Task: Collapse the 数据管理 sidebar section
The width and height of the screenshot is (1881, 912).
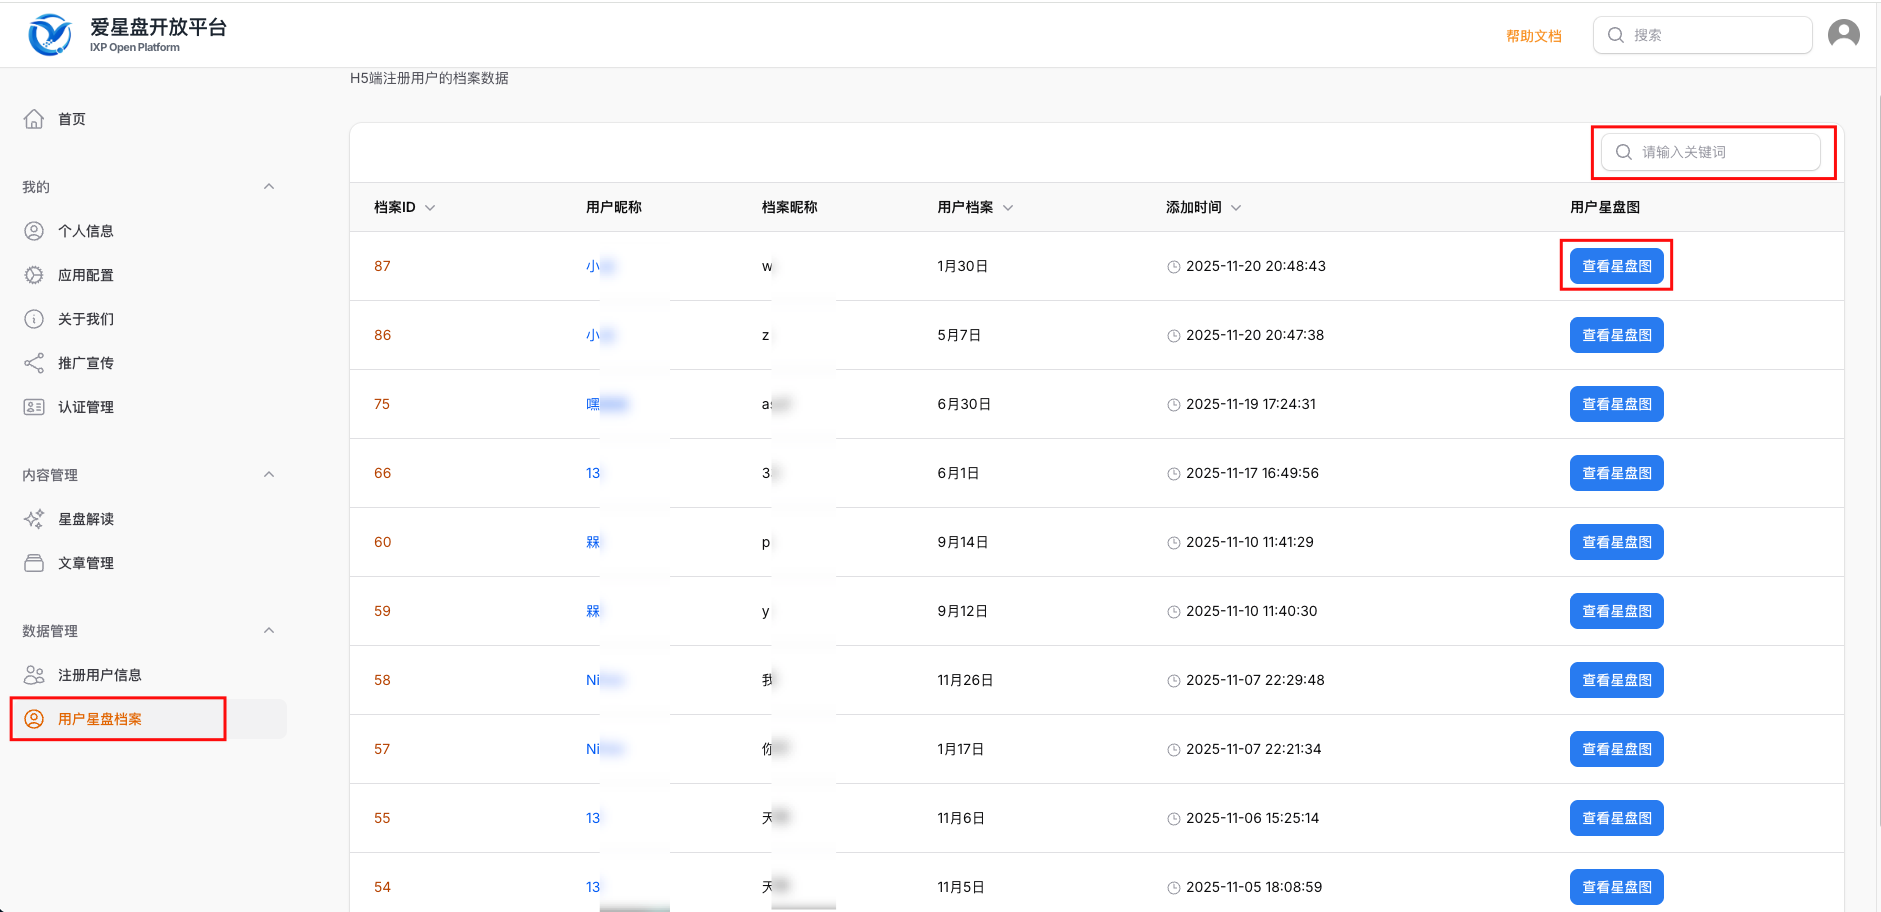Action: (268, 631)
